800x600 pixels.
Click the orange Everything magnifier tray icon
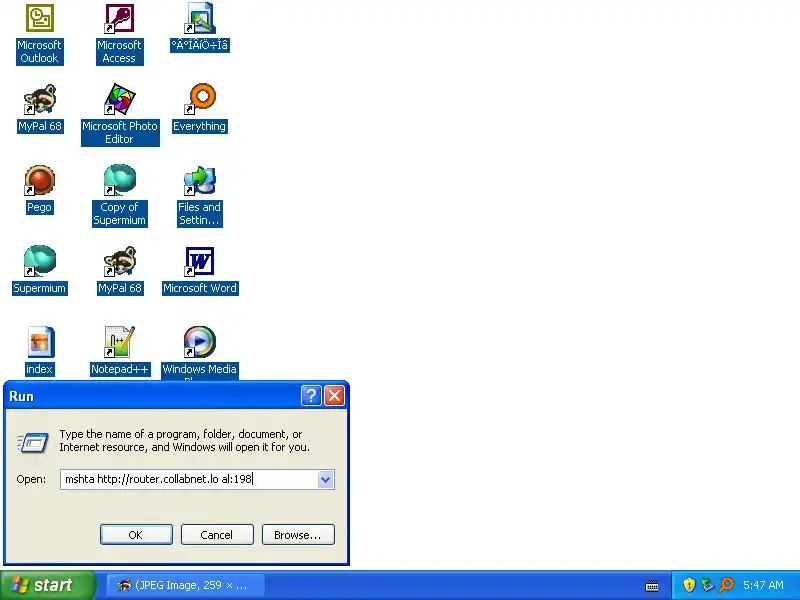pyautogui.click(x=726, y=585)
